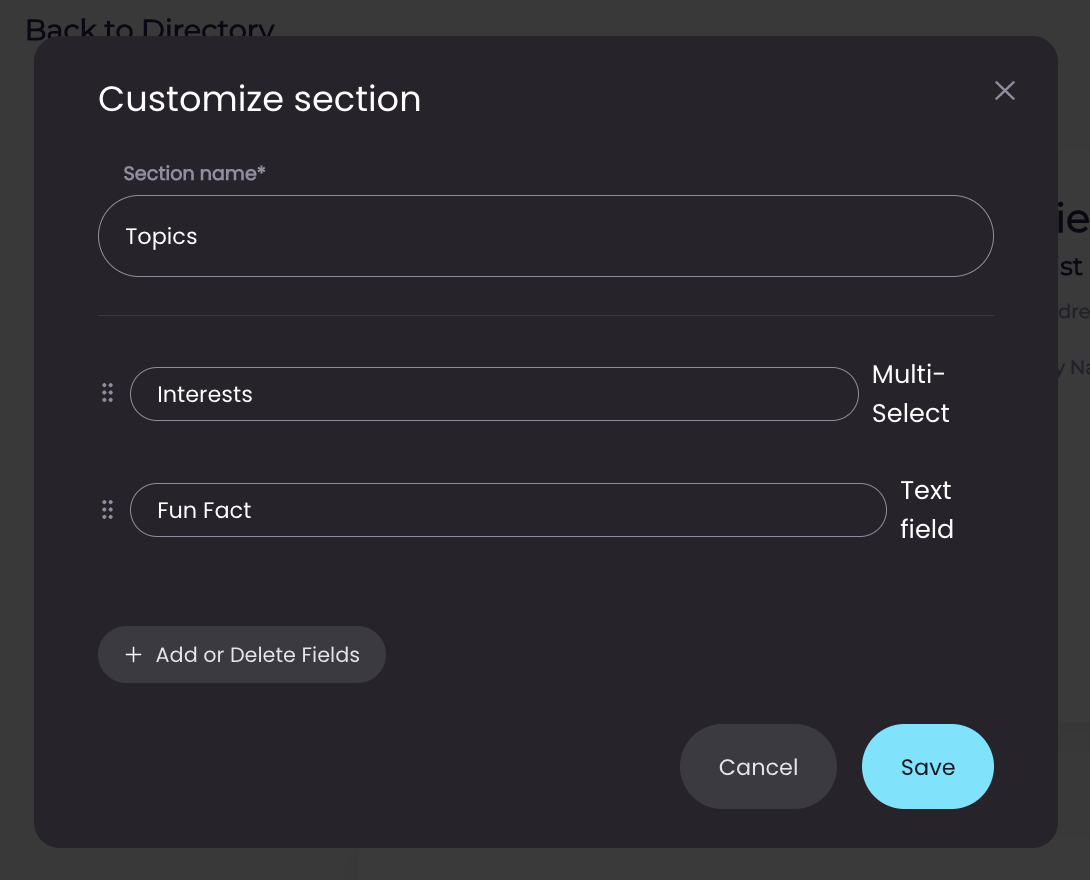Cancel the section customization
1090x880 pixels.
[x=758, y=767]
